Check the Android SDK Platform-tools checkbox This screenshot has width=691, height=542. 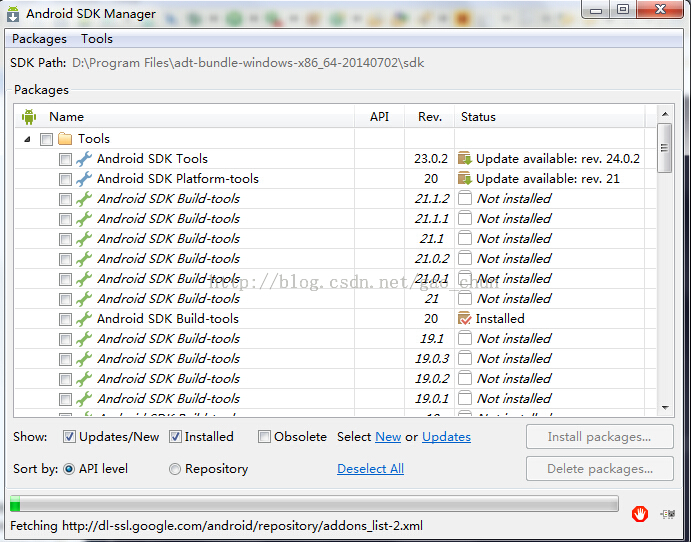tap(65, 179)
